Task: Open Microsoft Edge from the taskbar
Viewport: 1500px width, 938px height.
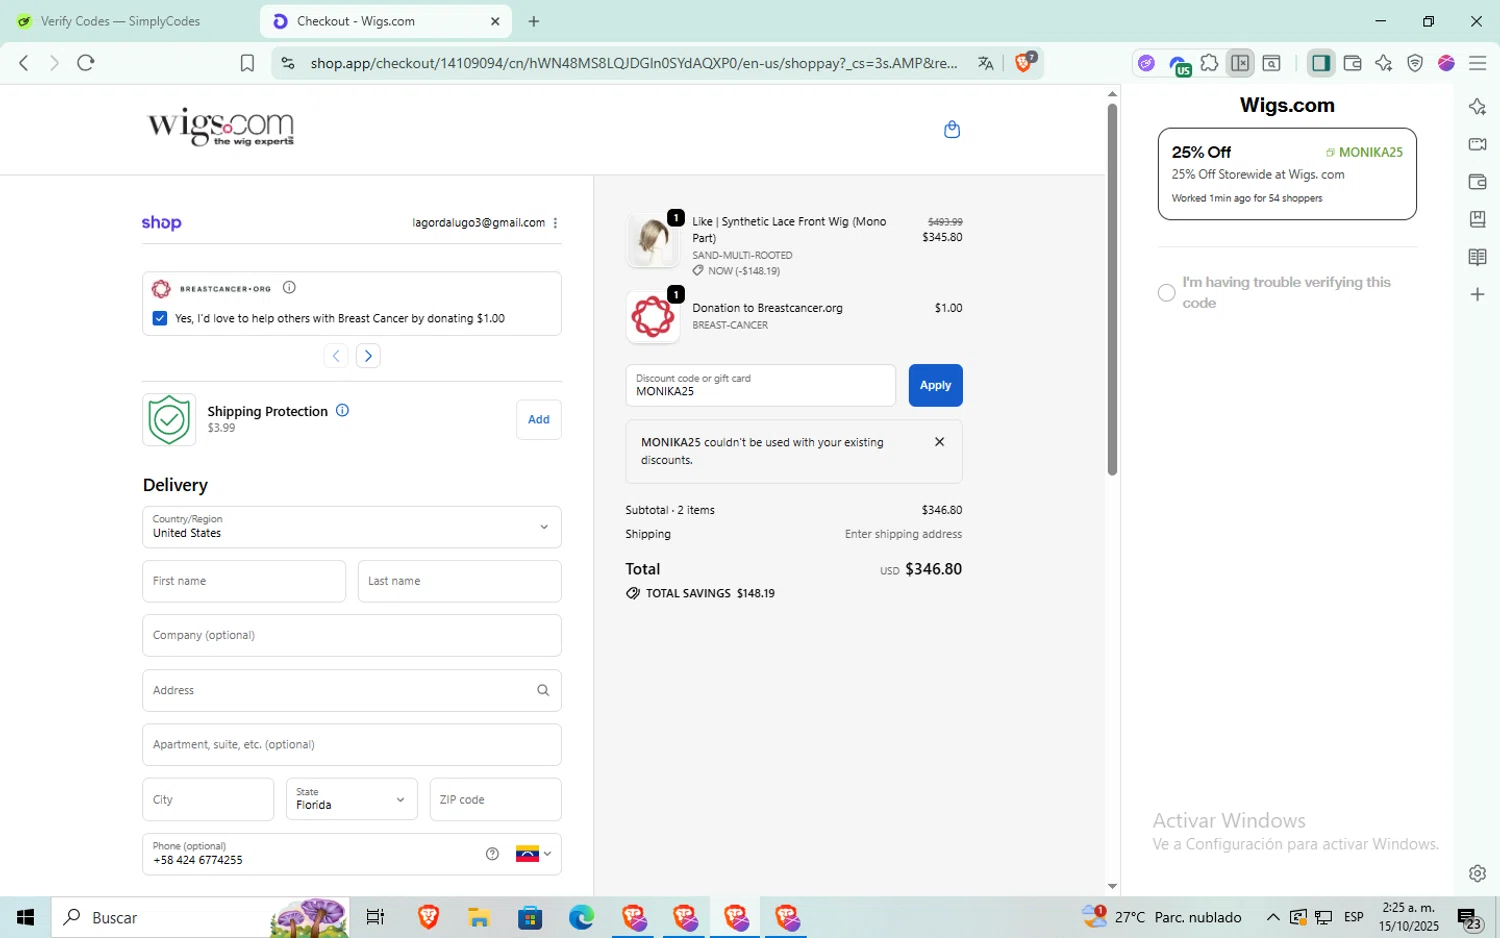Action: click(x=581, y=917)
